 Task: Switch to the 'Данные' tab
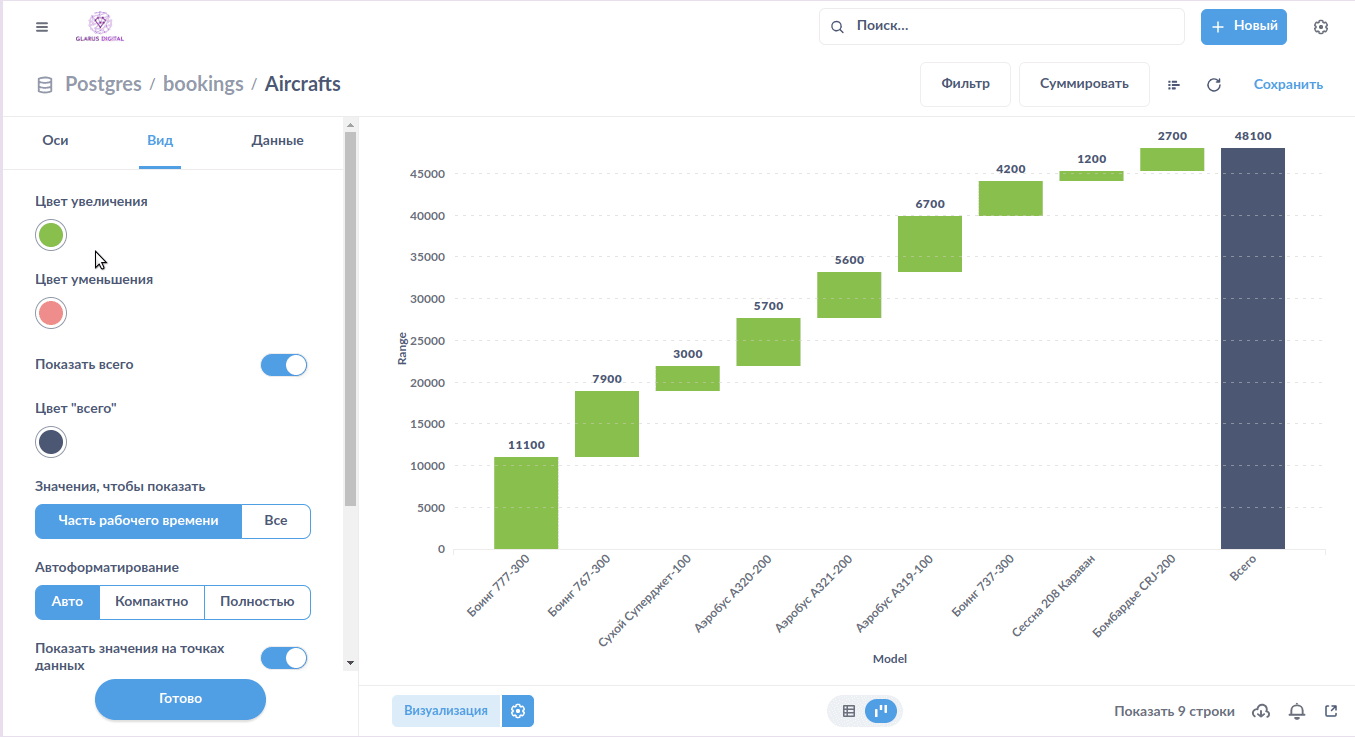[277, 141]
